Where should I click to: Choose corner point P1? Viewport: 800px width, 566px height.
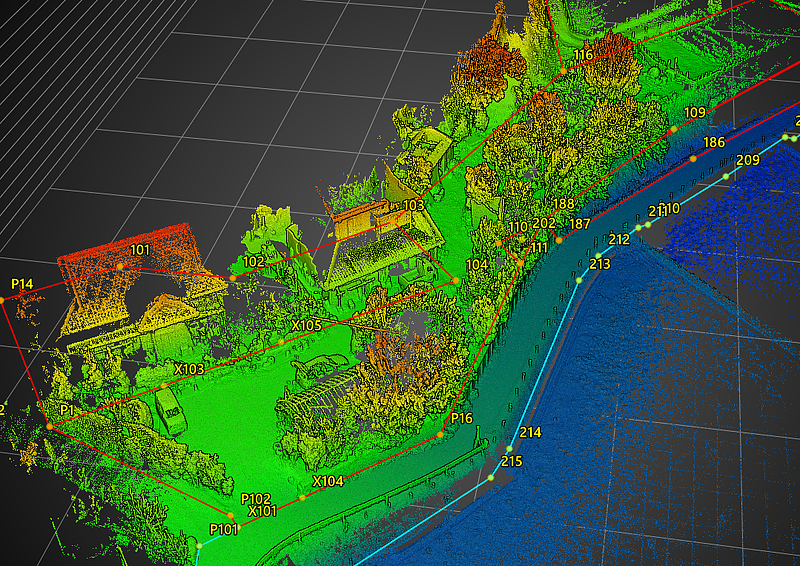[49, 426]
